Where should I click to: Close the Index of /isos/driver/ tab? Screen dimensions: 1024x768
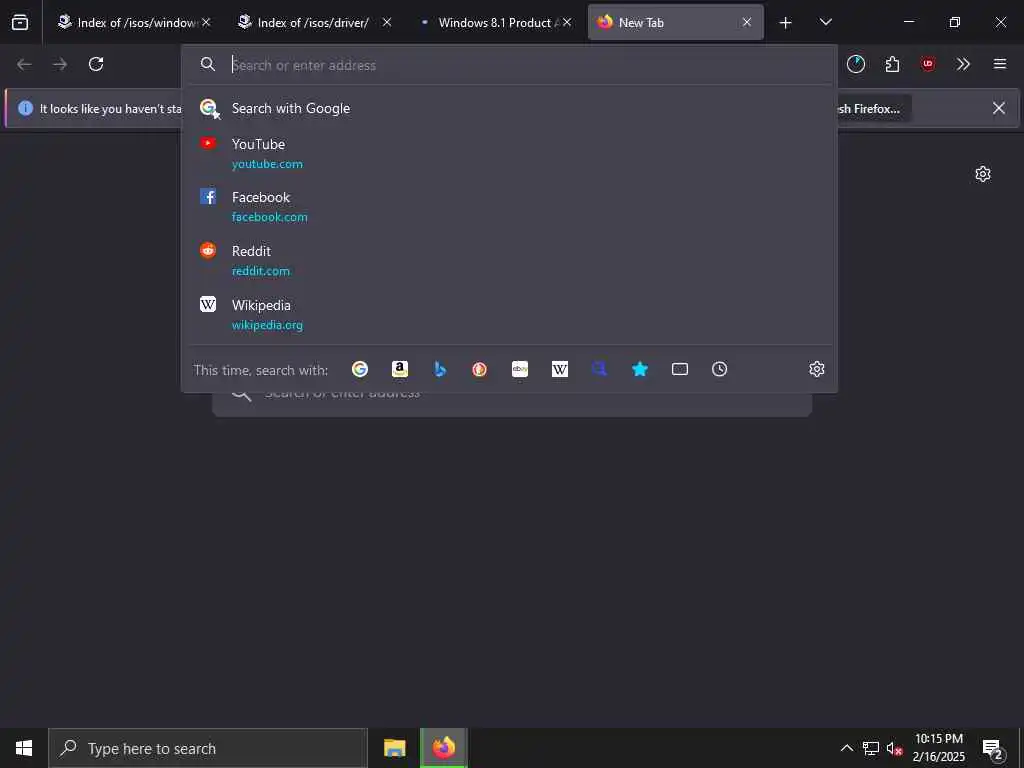(x=387, y=22)
